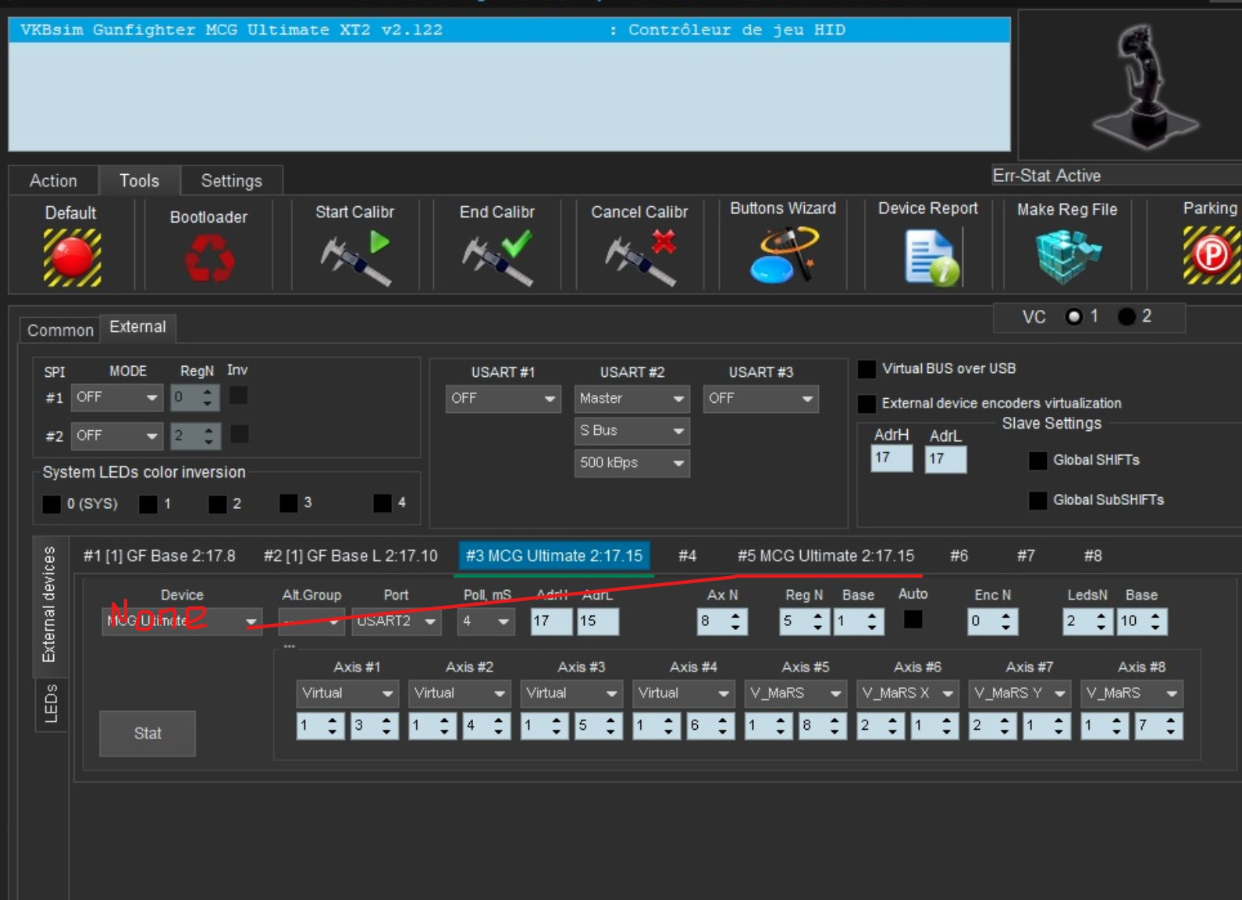Toggle System LED 4 color inversion checkbox

pyautogui.click(x=382, y=503)
